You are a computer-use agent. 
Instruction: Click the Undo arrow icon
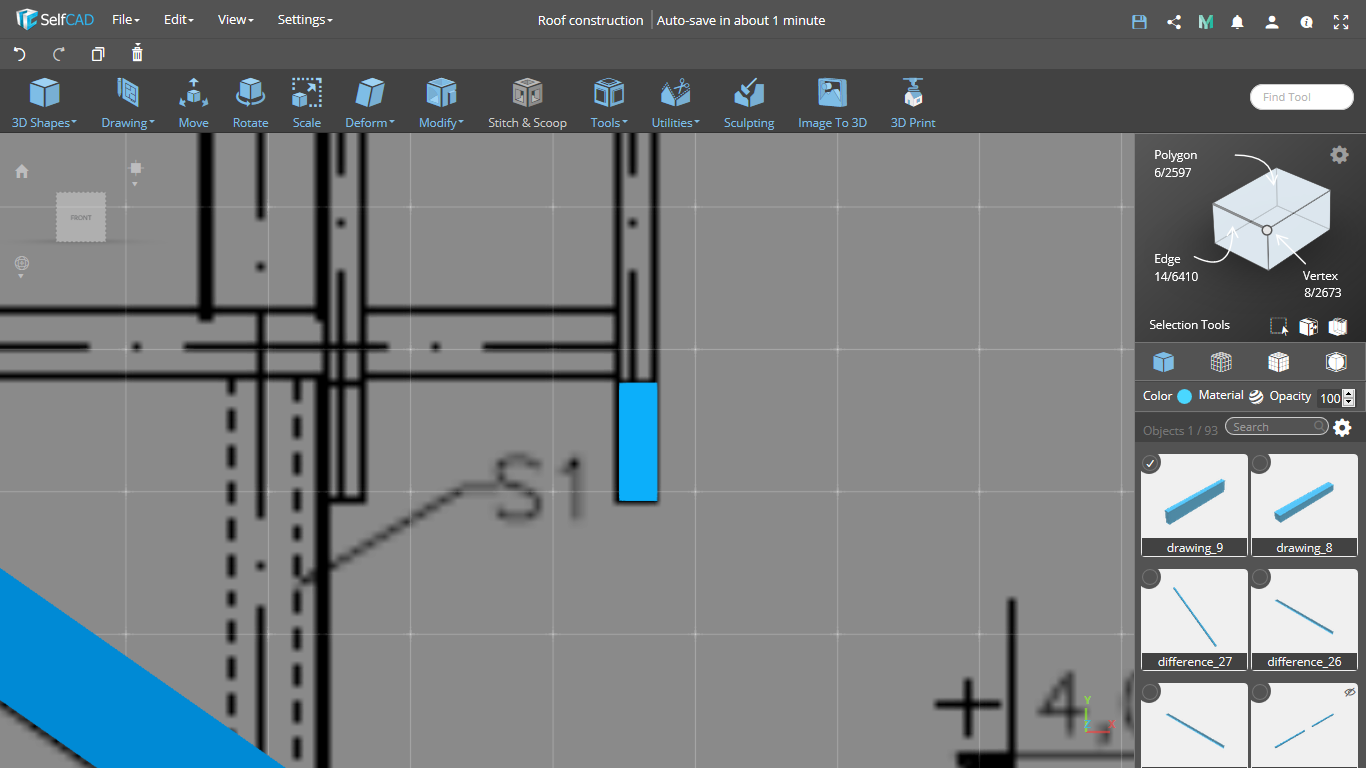(x=19, y=54)
